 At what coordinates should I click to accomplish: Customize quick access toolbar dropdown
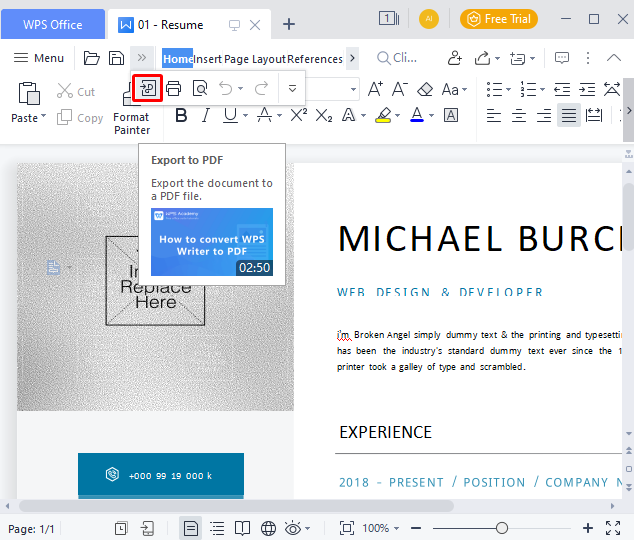coord(292,88)
